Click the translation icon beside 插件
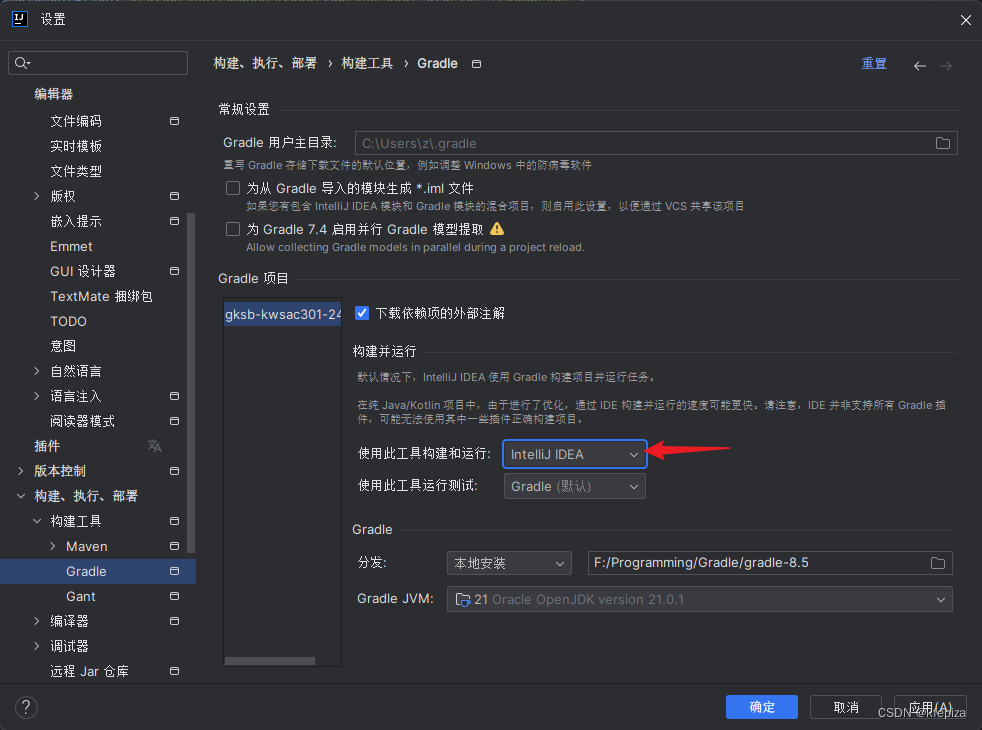 (155, 446)
